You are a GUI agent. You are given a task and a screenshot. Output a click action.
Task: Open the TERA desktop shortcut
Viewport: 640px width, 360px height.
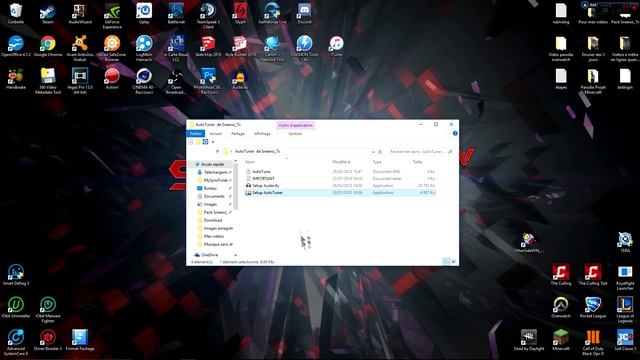pos(625,242)
